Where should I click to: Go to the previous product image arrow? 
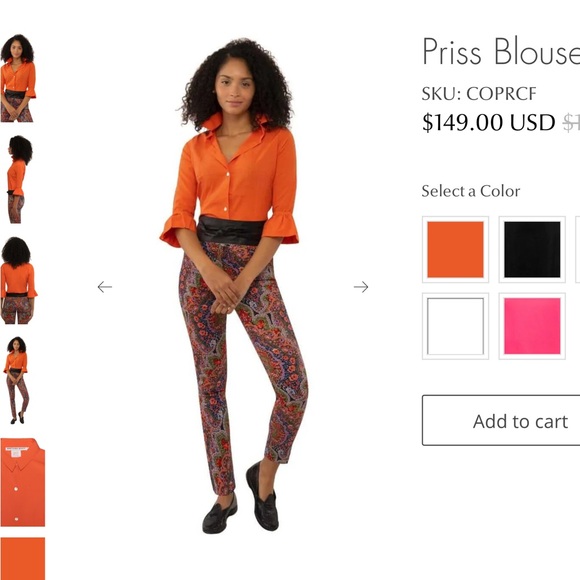[105, 287]
